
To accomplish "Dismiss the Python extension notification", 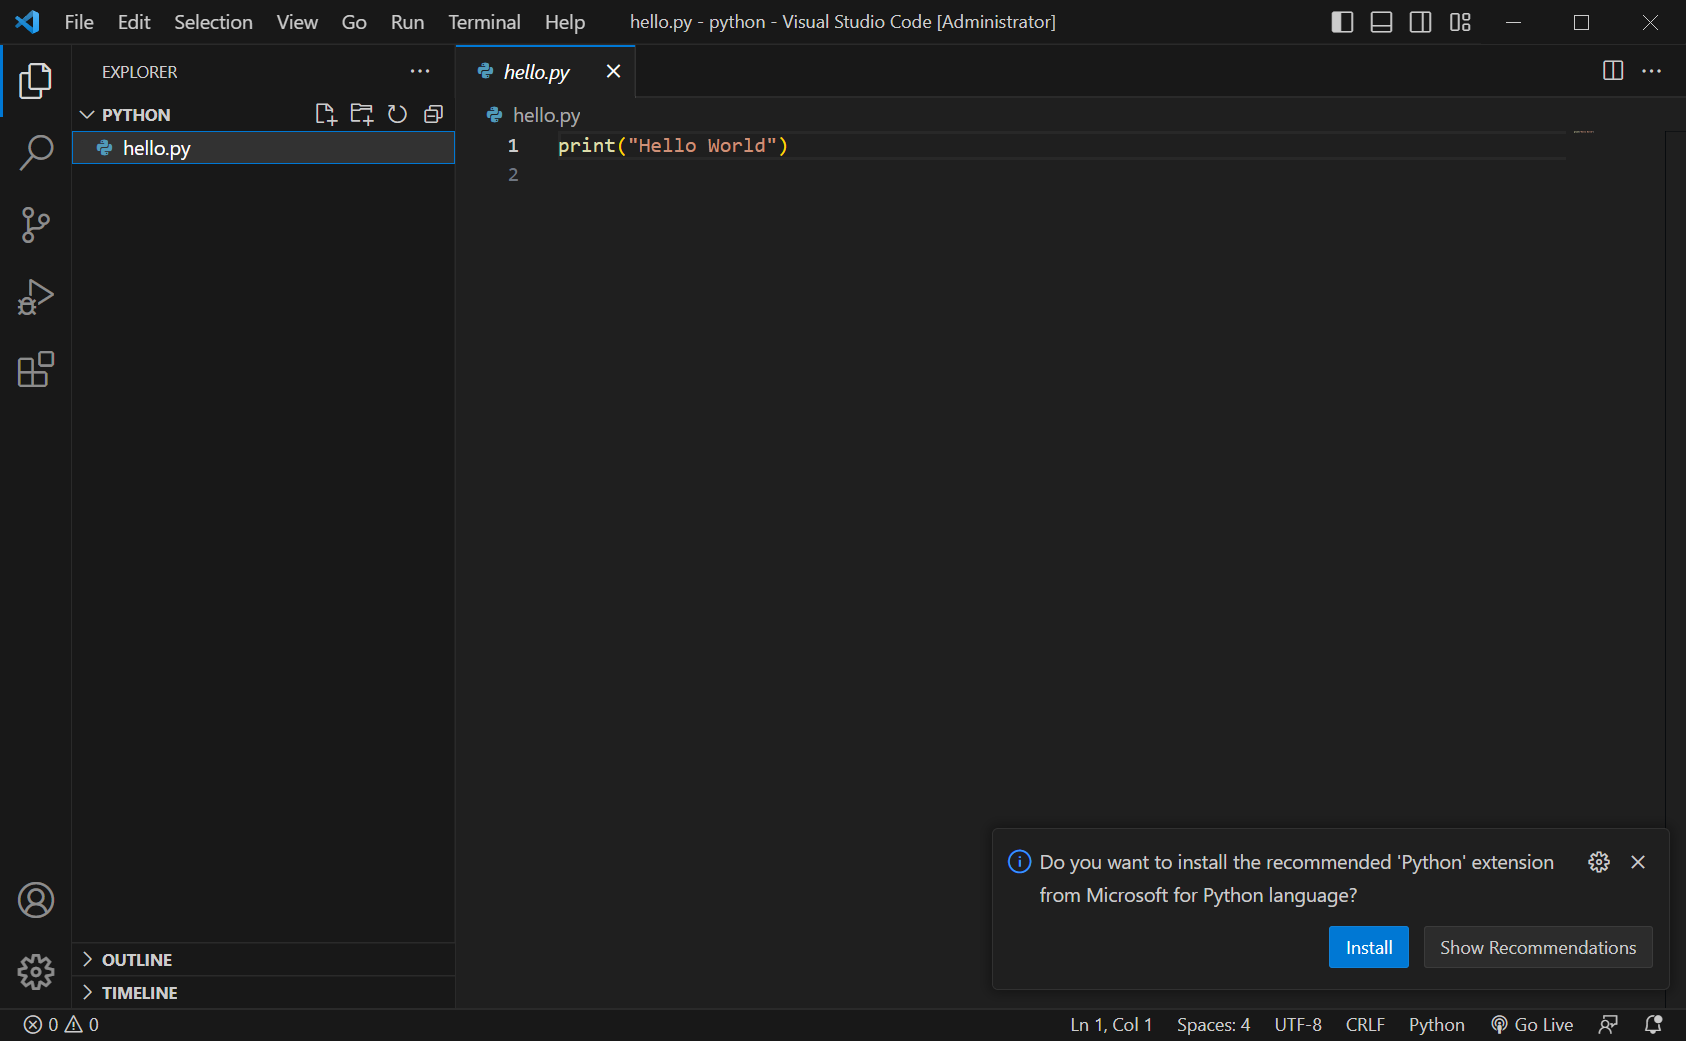I will [1638, 862].
